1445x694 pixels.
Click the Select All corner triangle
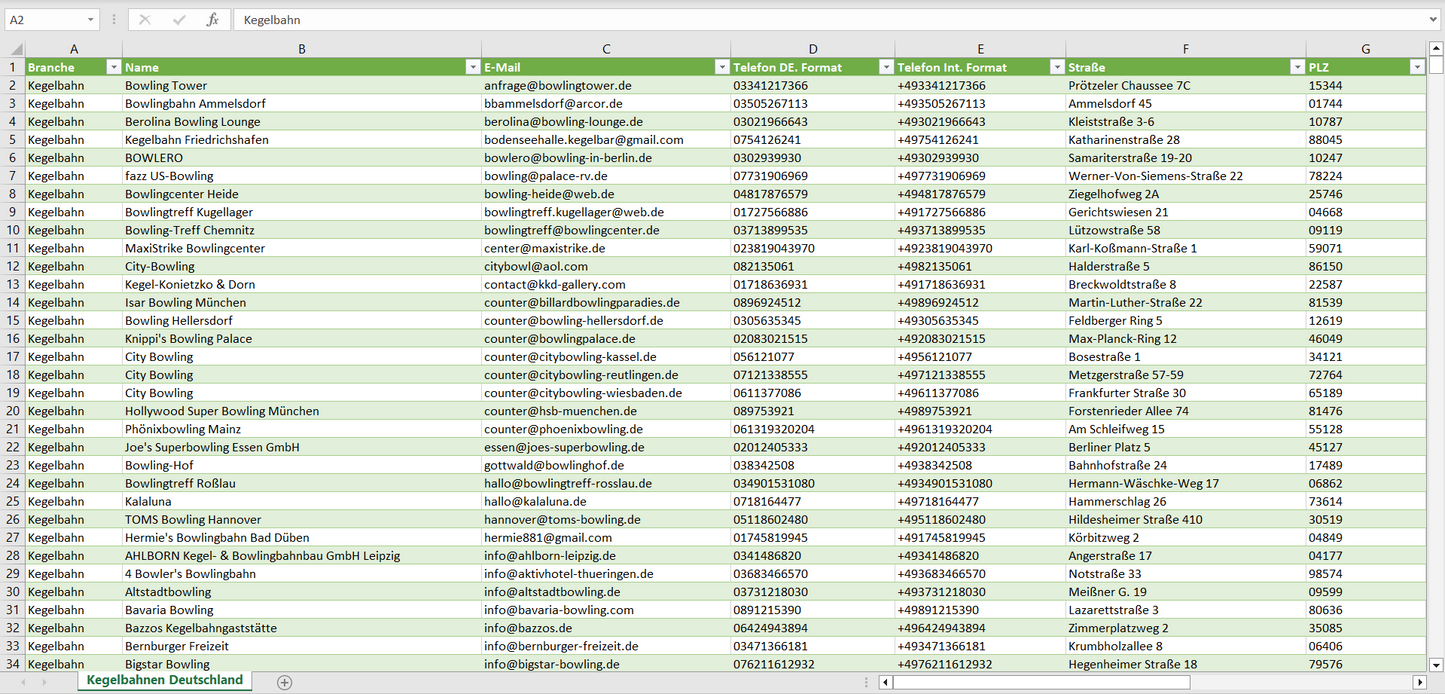(13, 49)
